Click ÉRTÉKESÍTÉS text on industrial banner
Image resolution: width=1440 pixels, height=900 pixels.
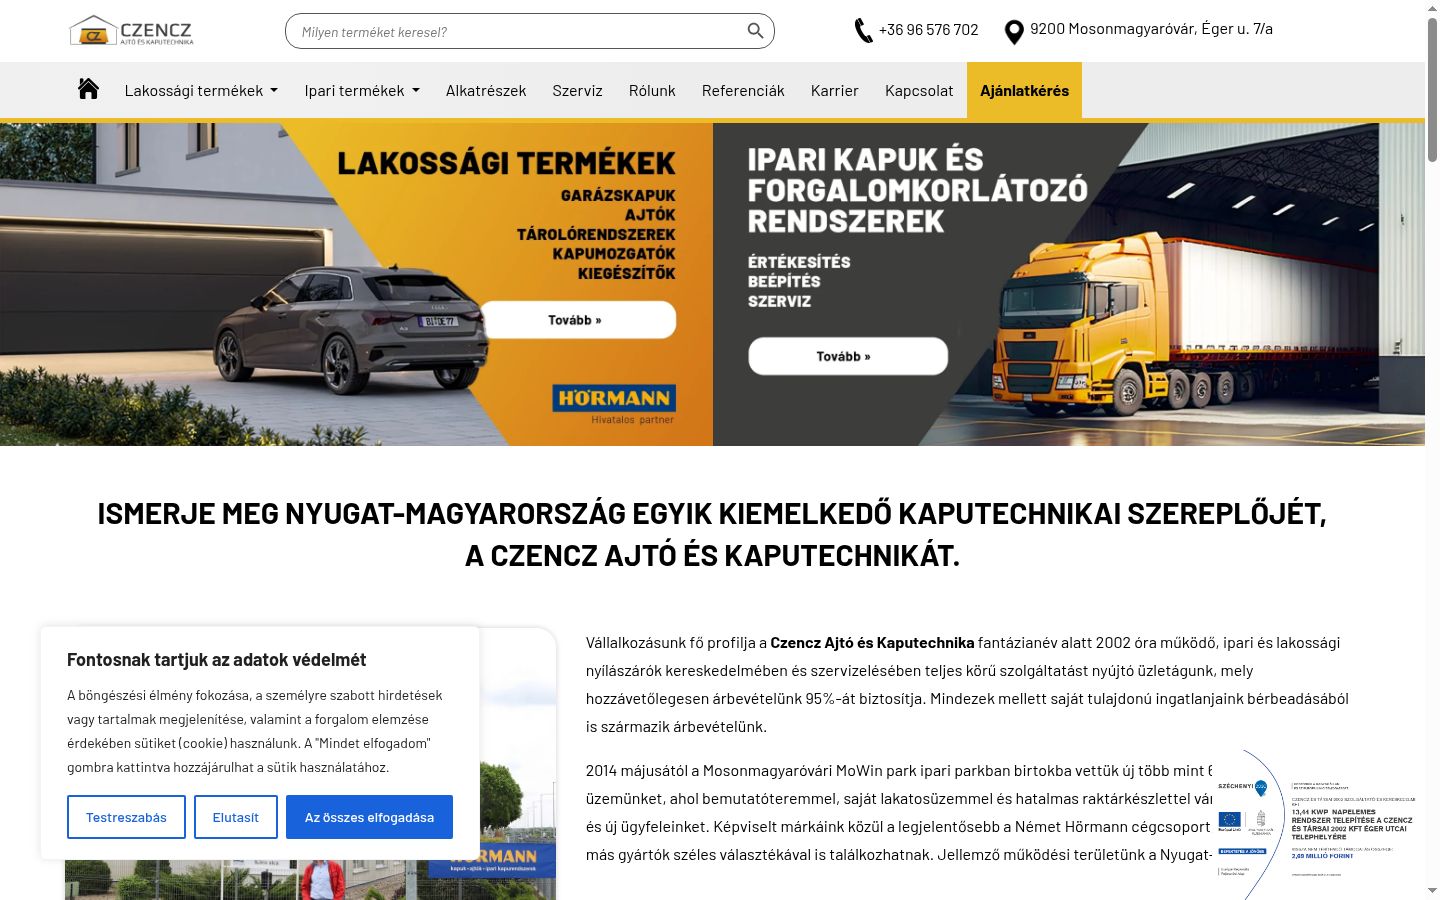click(799, 262)
